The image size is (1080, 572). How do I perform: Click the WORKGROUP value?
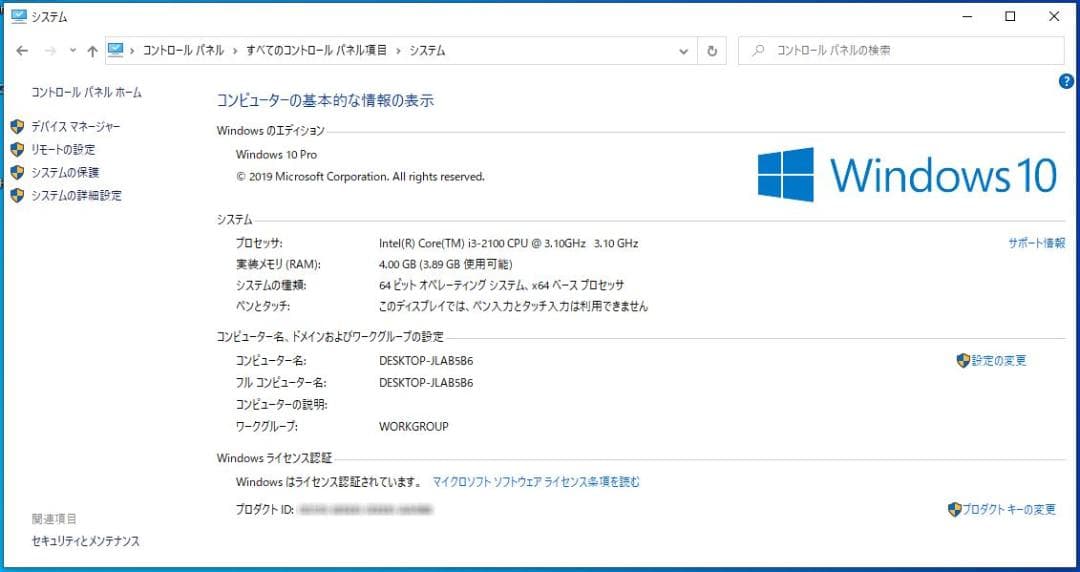tap(413, 427)
